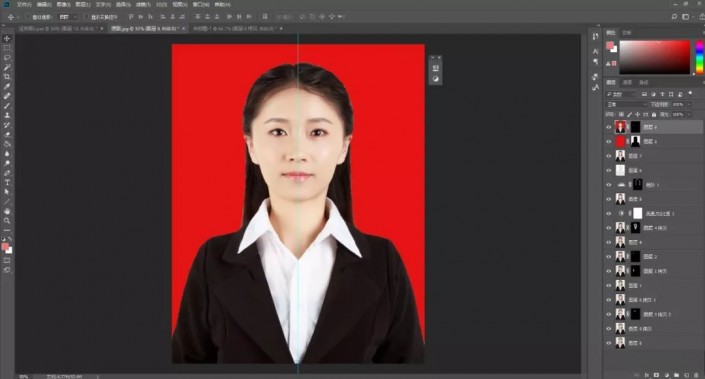Toggle visibility of layer 图层 6
The image size is (705, 379).
point(609,170)
